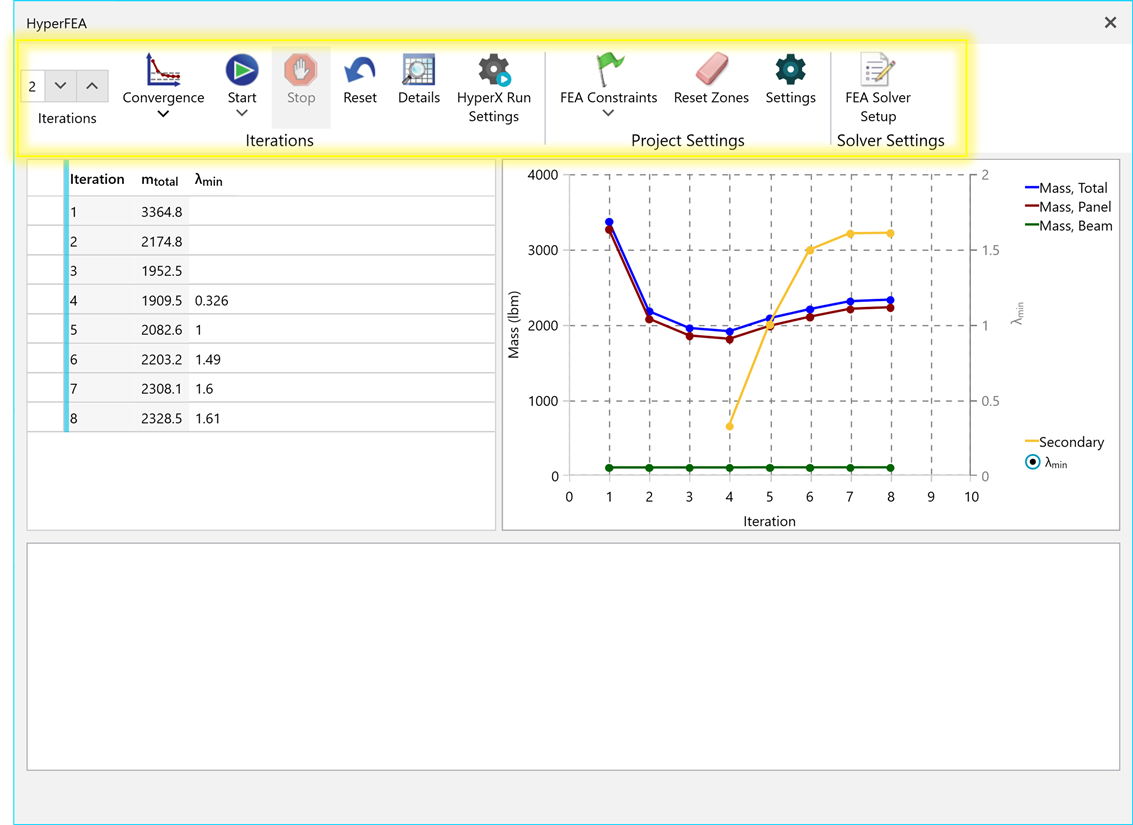Open the Settings teal gear icon
Image resolution: width=1133 pixels, height=825 pixels.
click(x=790, y=69)
